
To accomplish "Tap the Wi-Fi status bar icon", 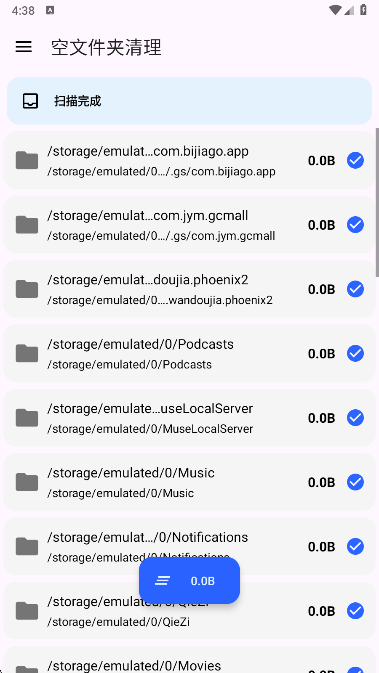I will point(335,10).
